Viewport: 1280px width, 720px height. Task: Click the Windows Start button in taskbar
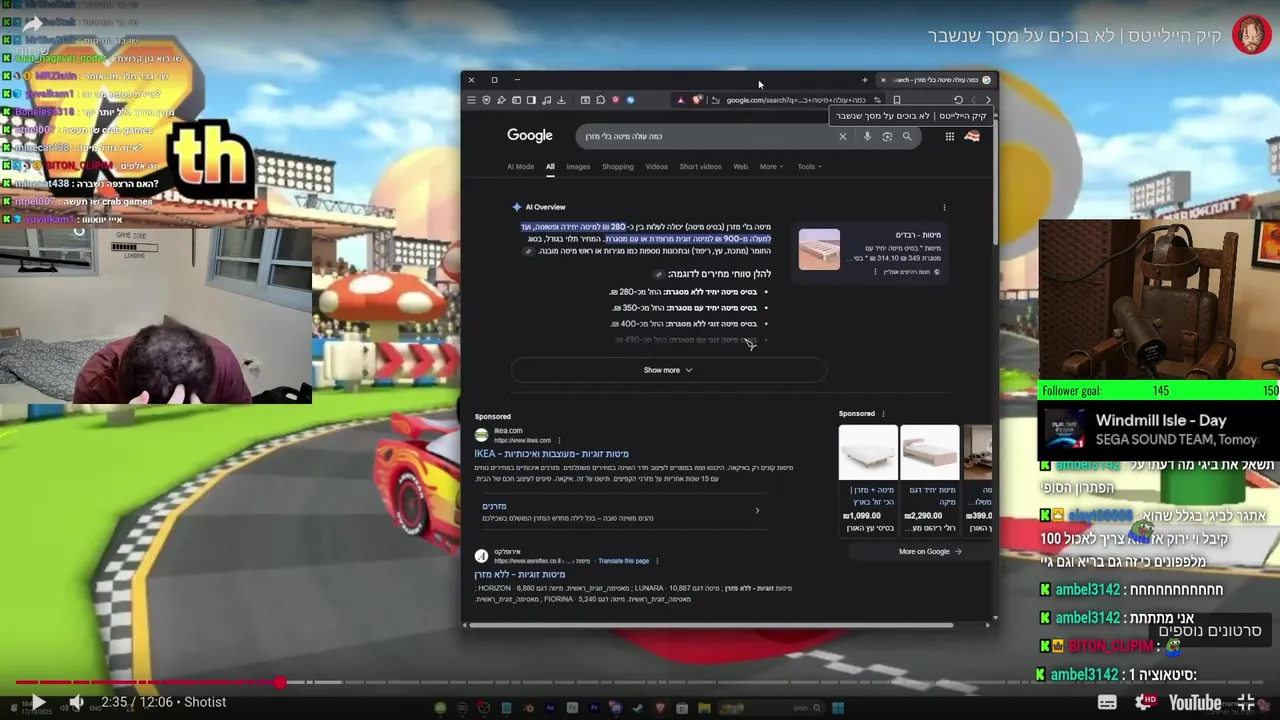(x=838, y=709)
